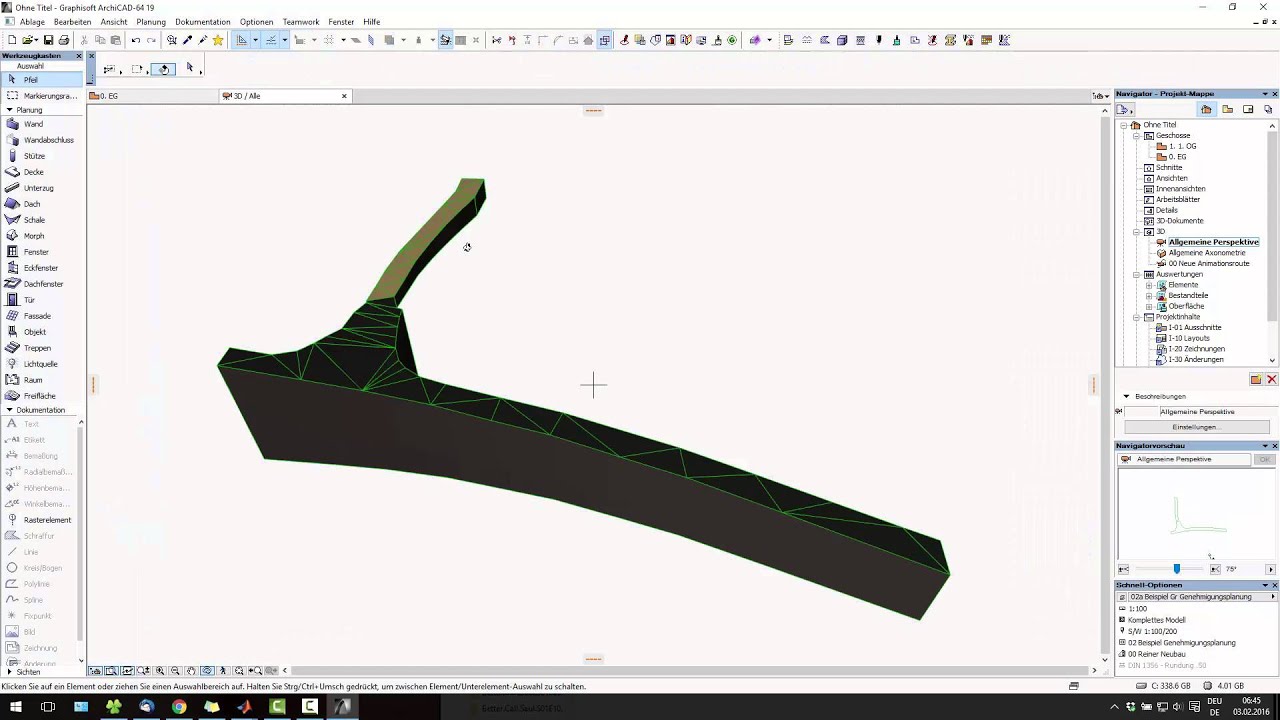1280x720 pixels.
Task: Expand the Elemente tree node
Action: [1149, 285]
